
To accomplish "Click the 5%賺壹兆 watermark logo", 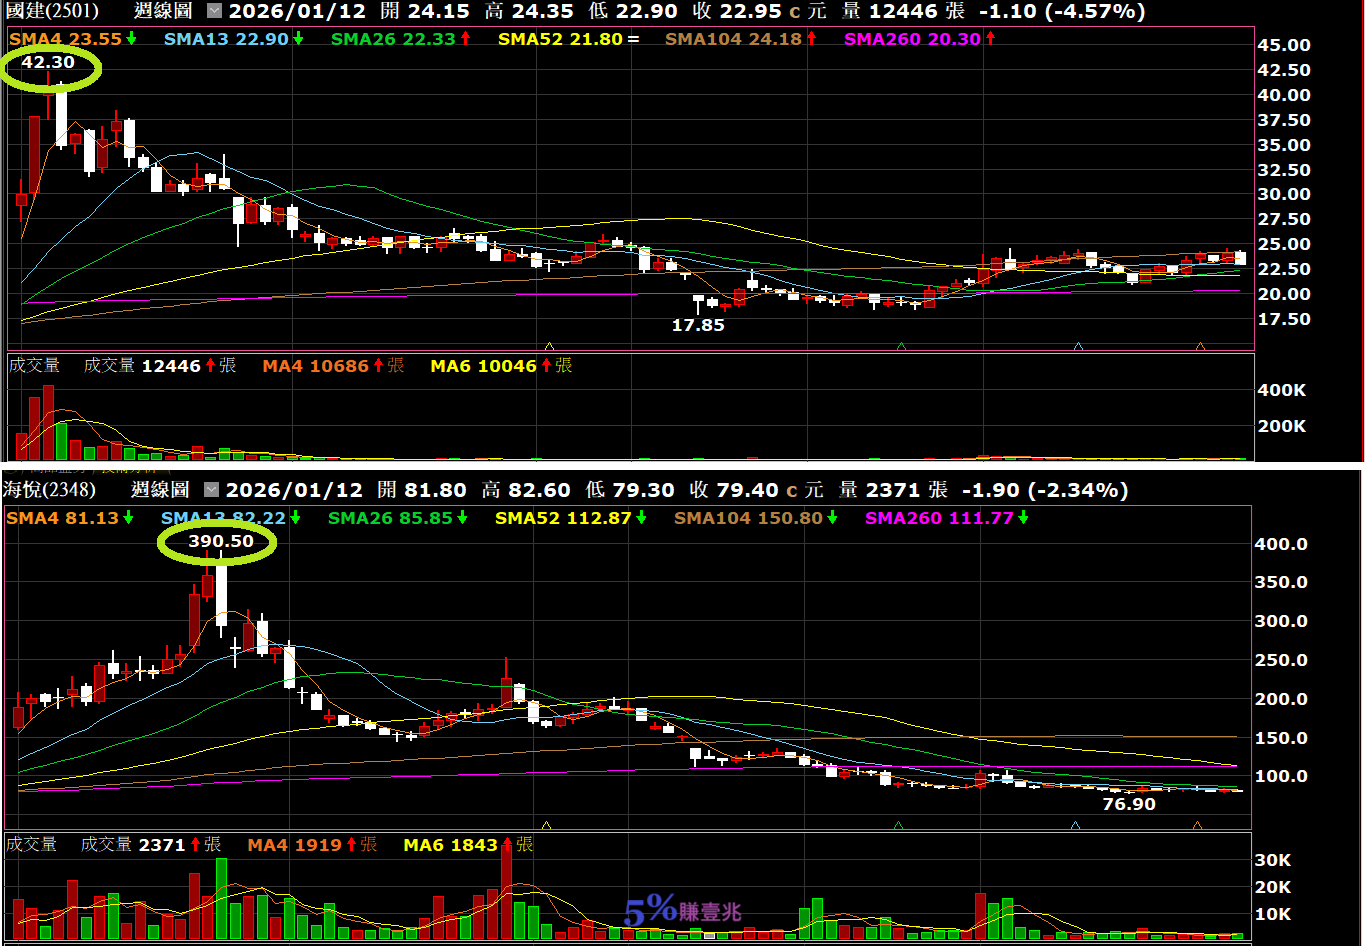I will [682, 911].
